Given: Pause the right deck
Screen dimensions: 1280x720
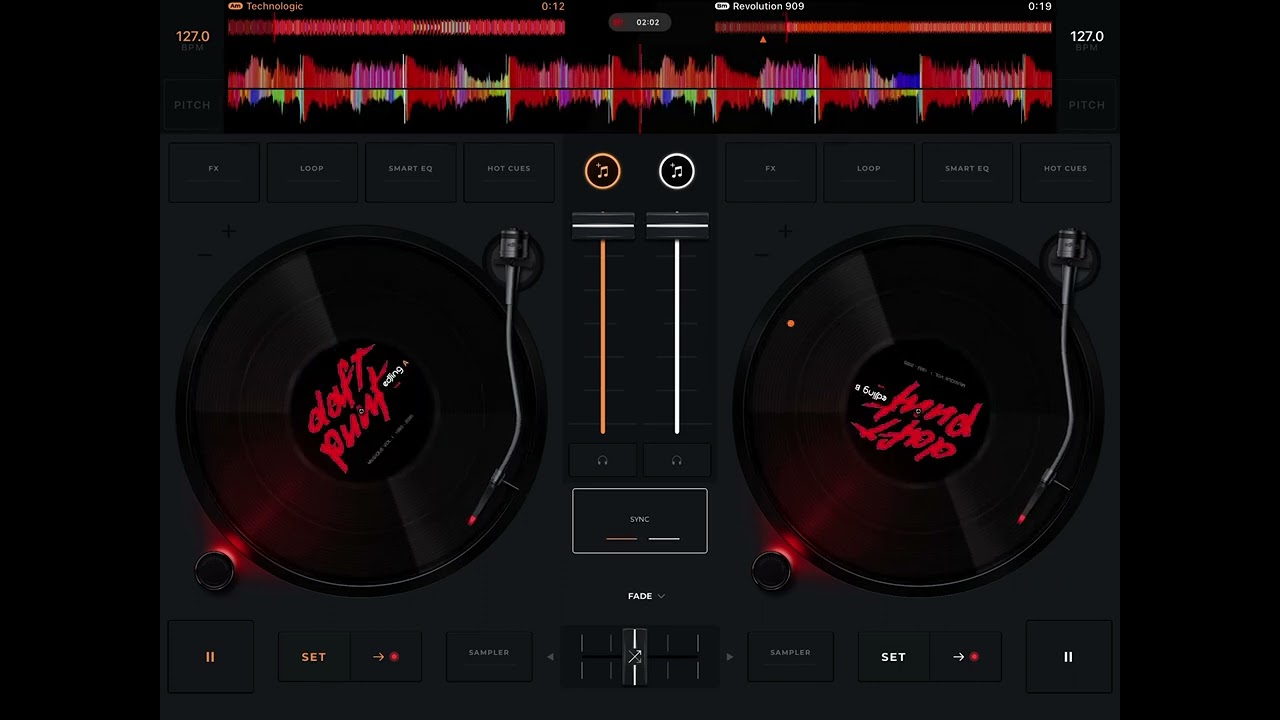Looking at the screenshot, I should coord(1068,657).
